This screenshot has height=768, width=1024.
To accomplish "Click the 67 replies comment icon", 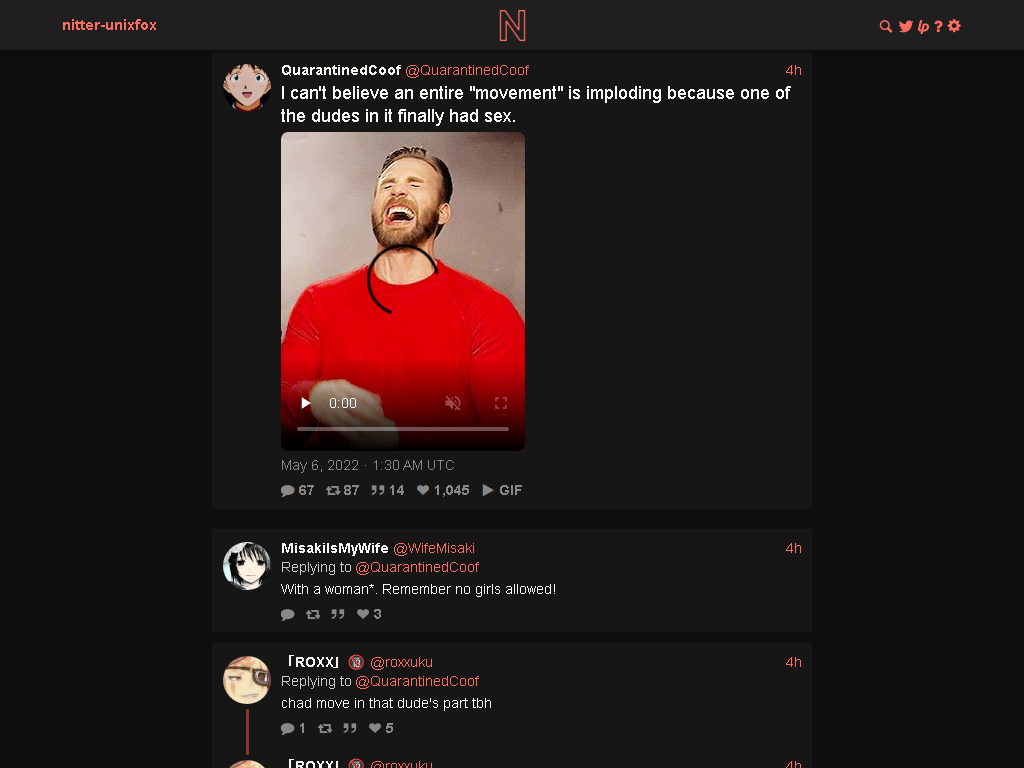I will (287, 490).
